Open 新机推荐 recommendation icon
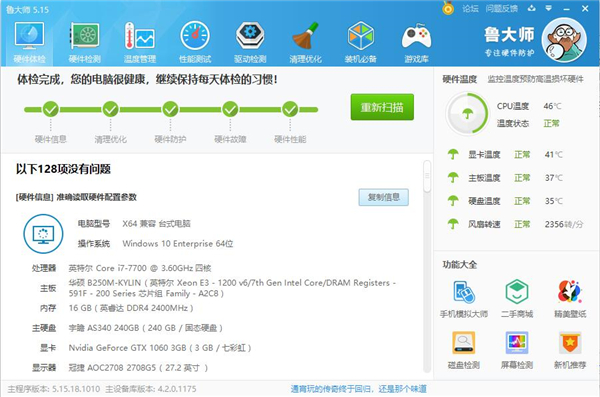 point(570,343)
